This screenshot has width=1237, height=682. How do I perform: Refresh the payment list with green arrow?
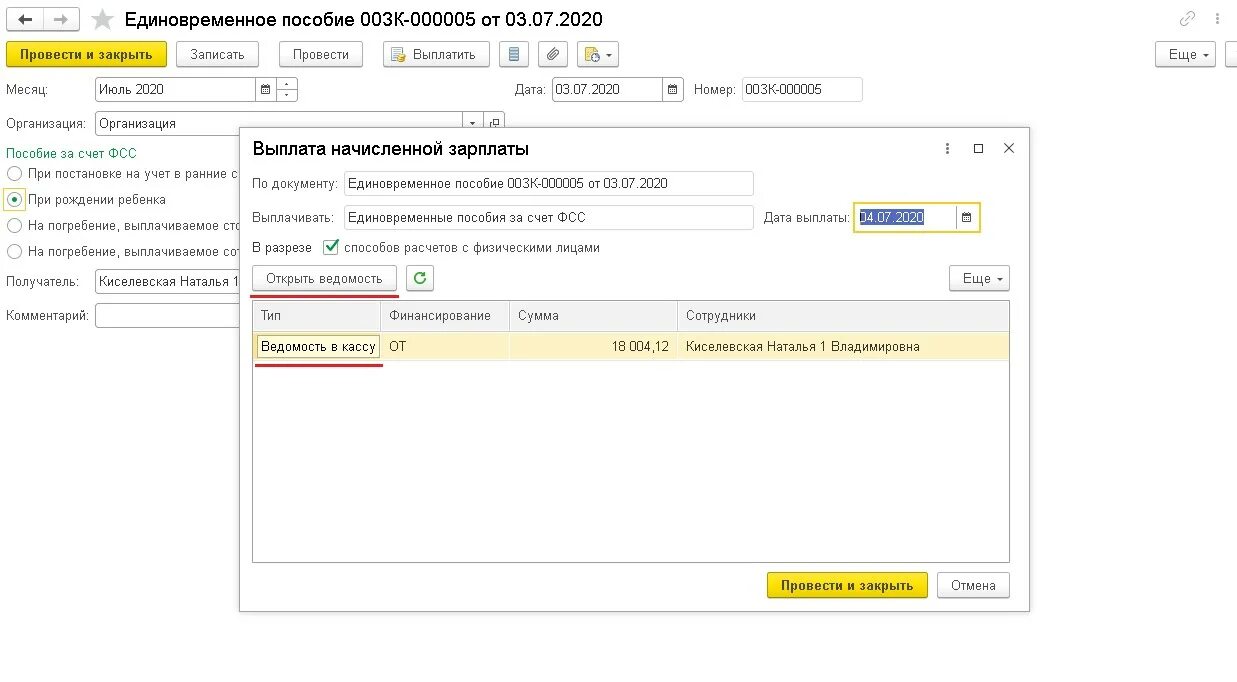pyautogui.click(x=420, y=278)
